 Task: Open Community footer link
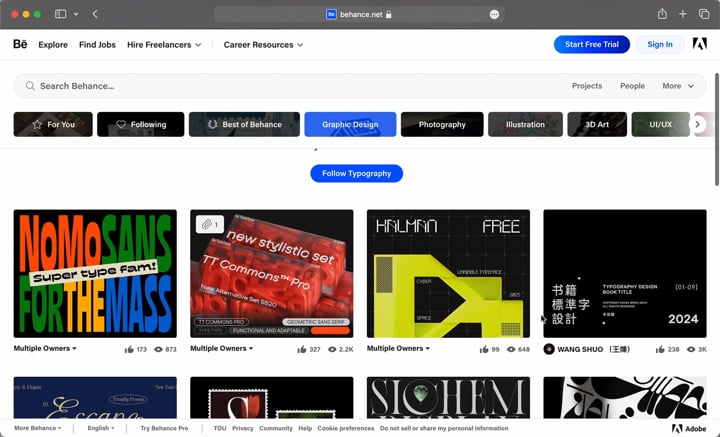(276, 428)
